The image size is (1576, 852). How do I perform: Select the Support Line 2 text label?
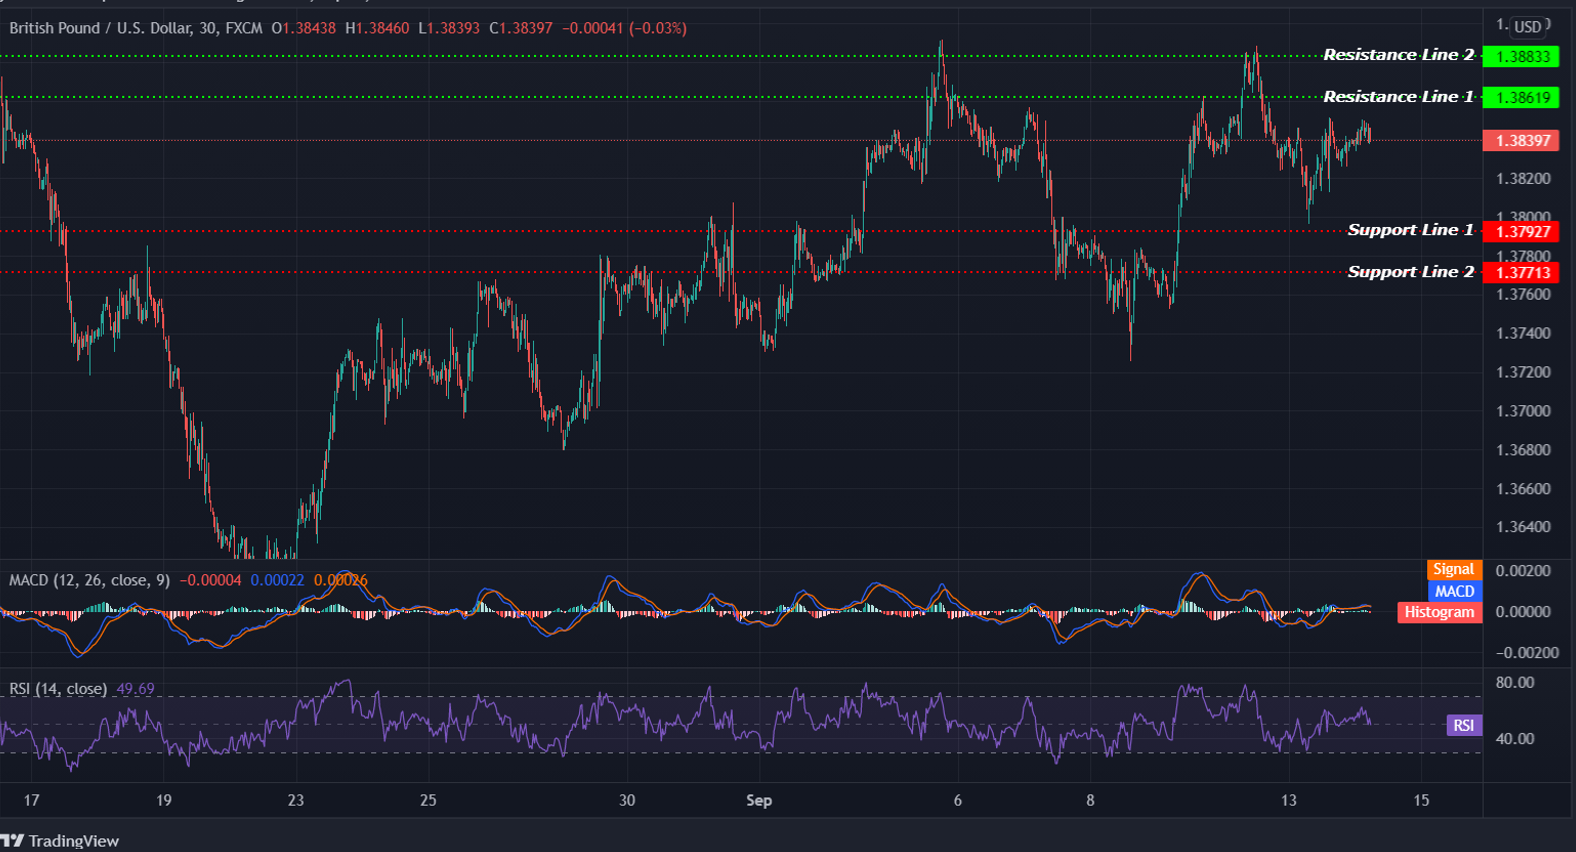pos(1410,272)
